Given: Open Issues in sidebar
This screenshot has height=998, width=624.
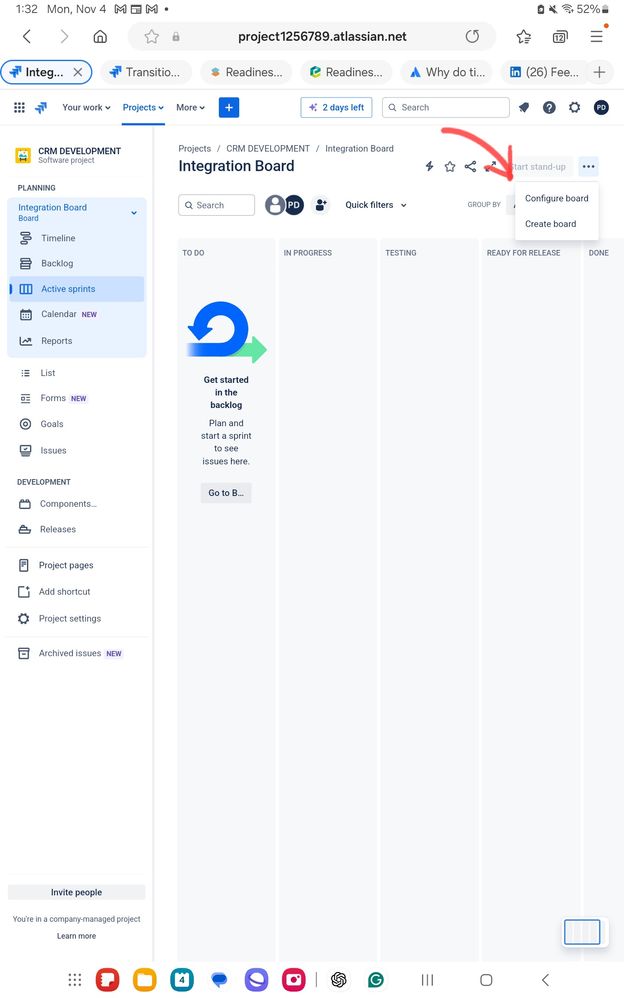Looking at the screenshot, I should pos(76,451).
